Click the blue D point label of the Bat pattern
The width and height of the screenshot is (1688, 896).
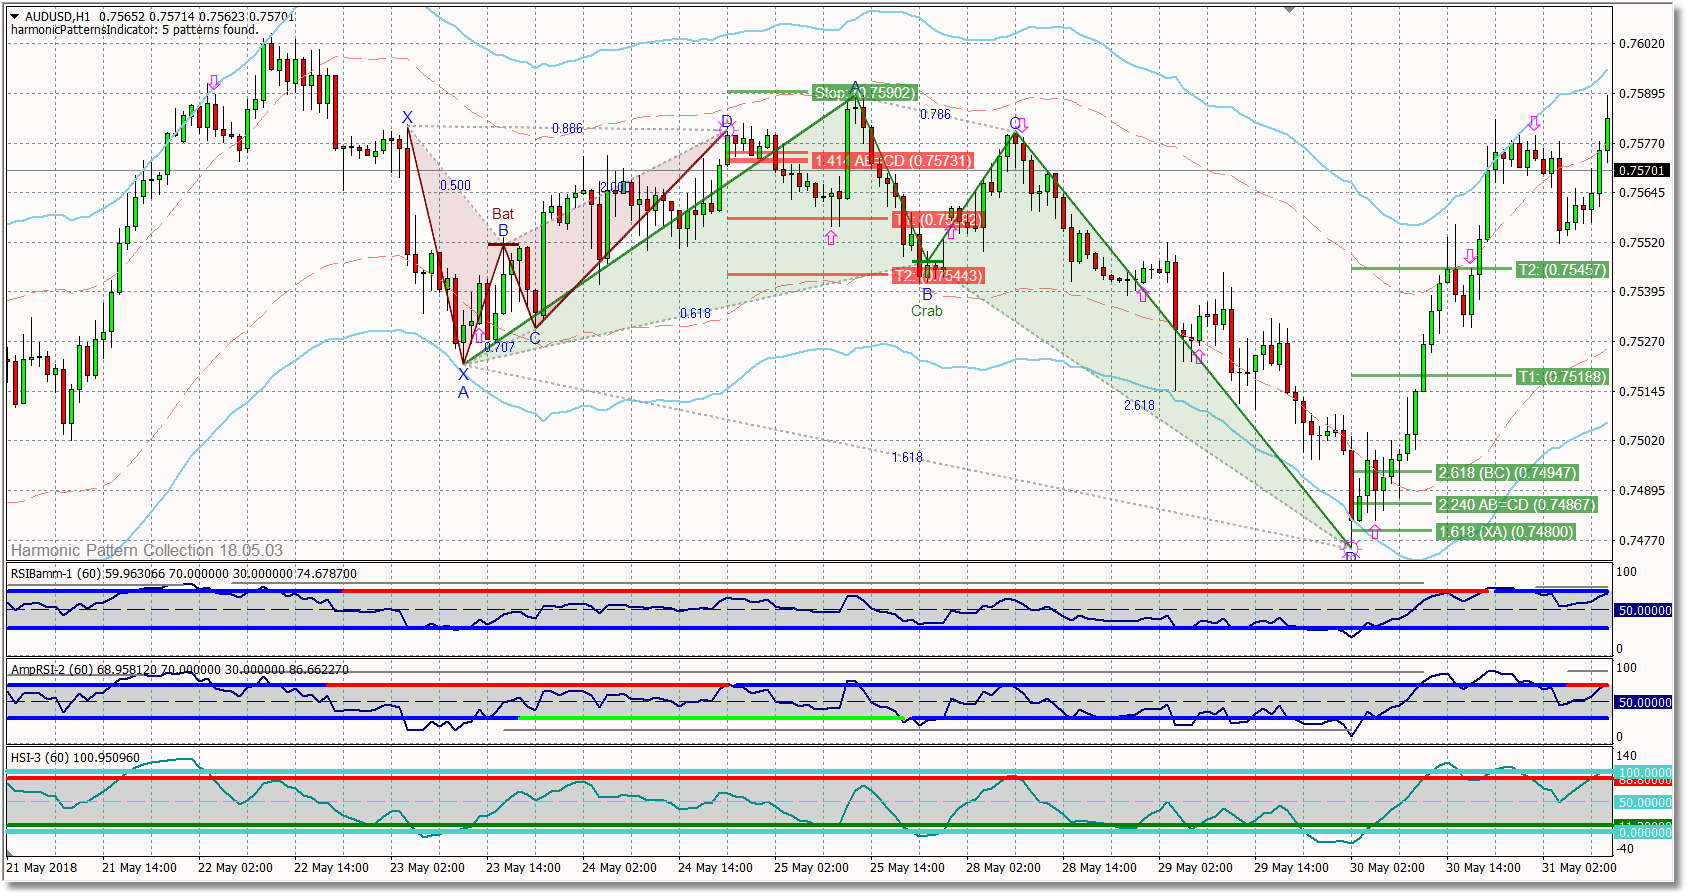727,121
